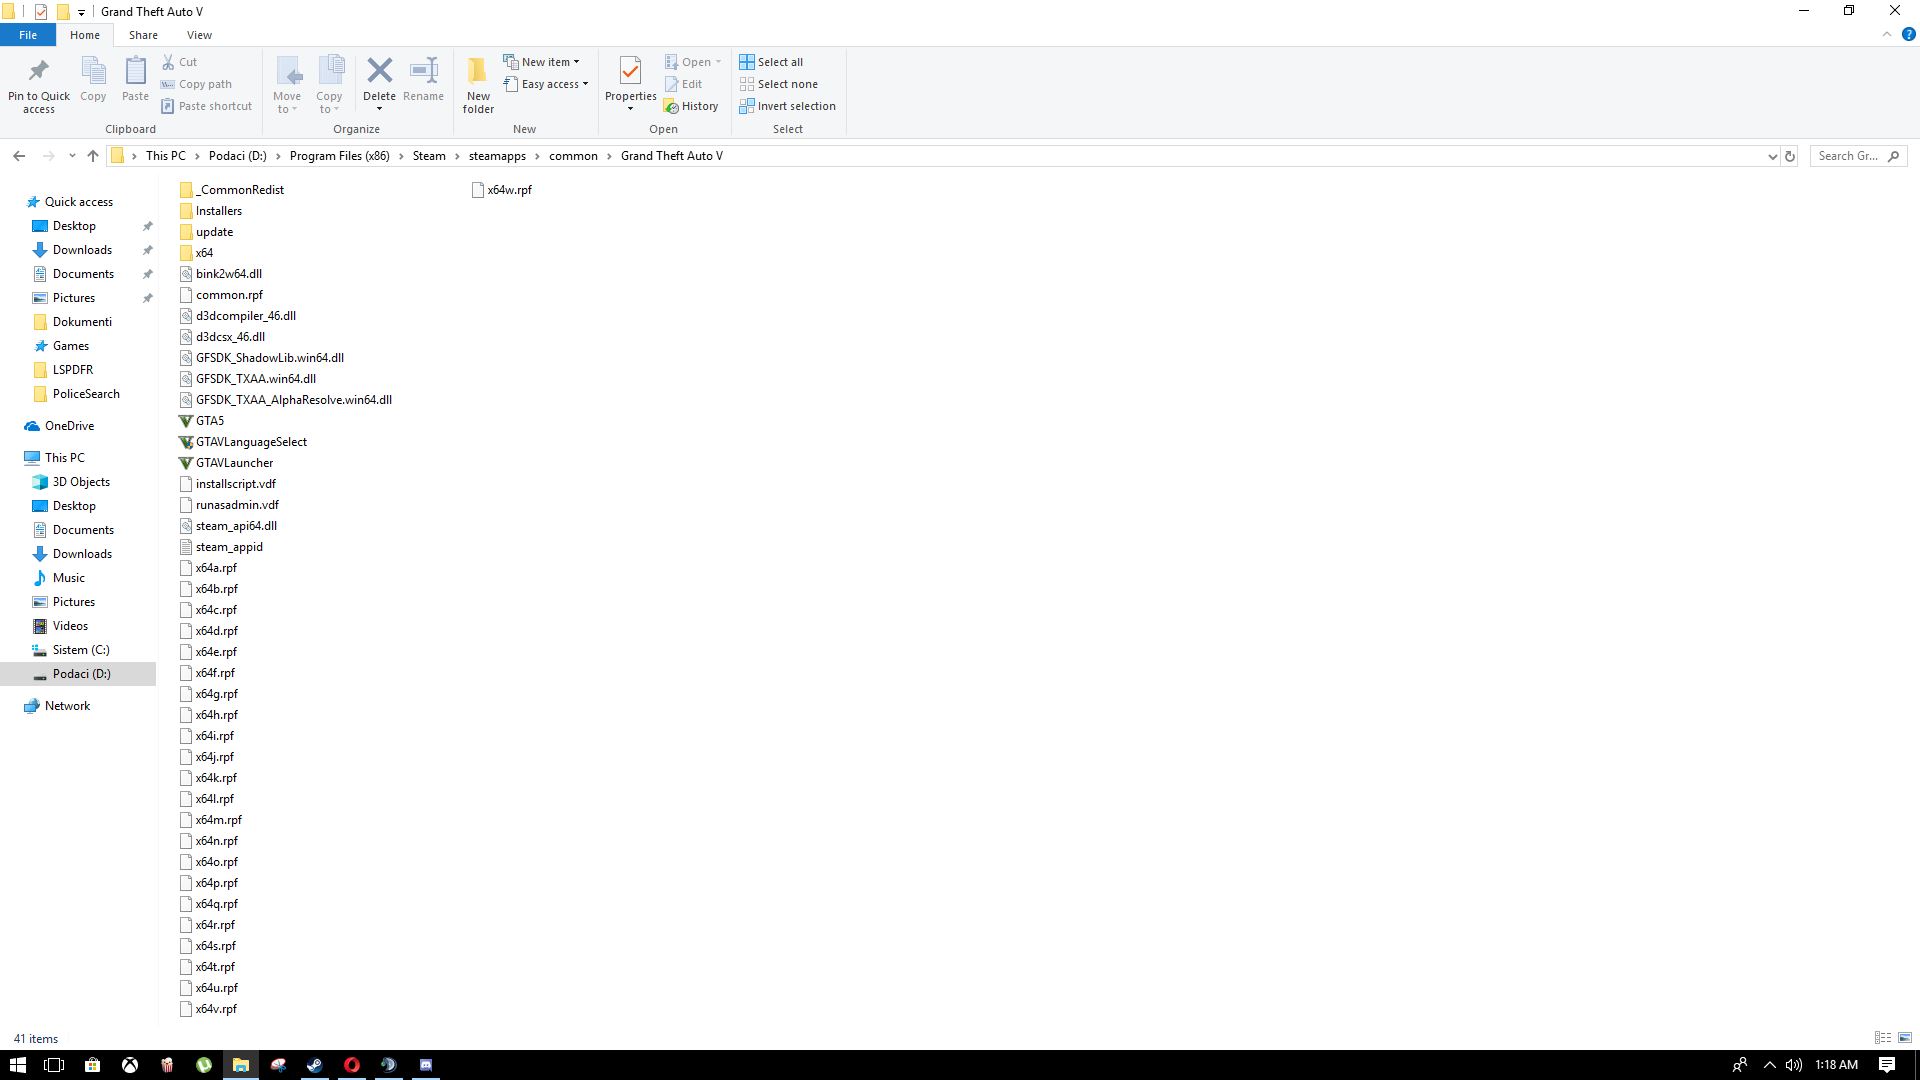The width and height of the screenshot is (1920, 1080).
Task: Open Steam from the taskbar
Action: point(315,1065)
